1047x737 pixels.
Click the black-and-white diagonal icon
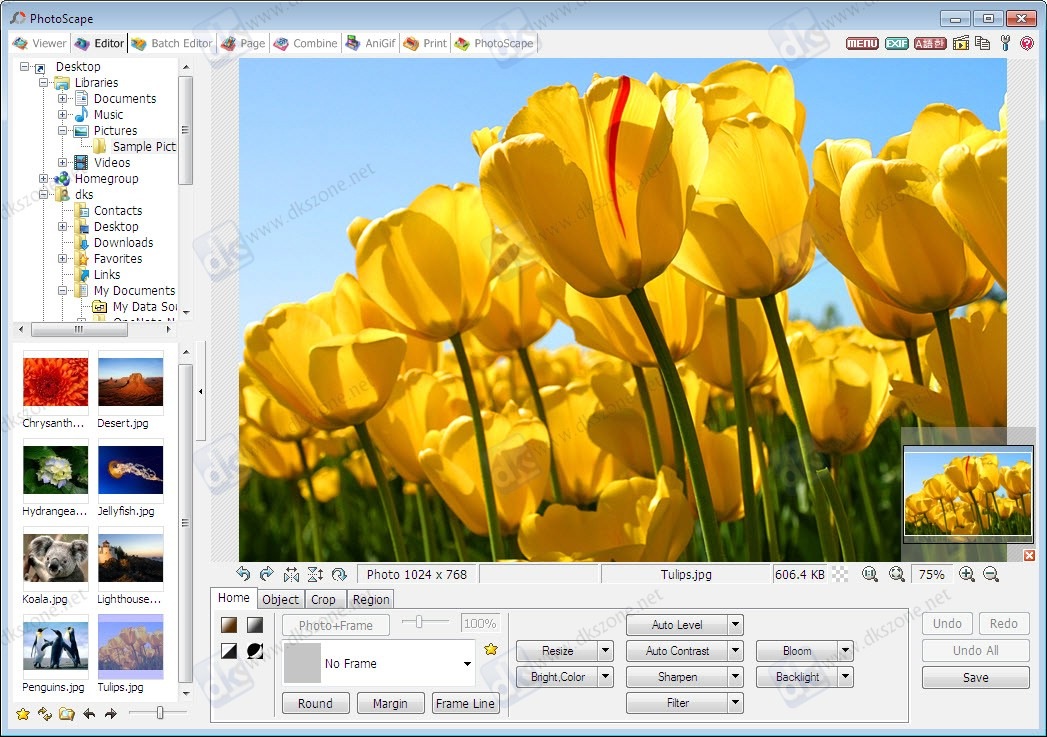tap(229, 650)
